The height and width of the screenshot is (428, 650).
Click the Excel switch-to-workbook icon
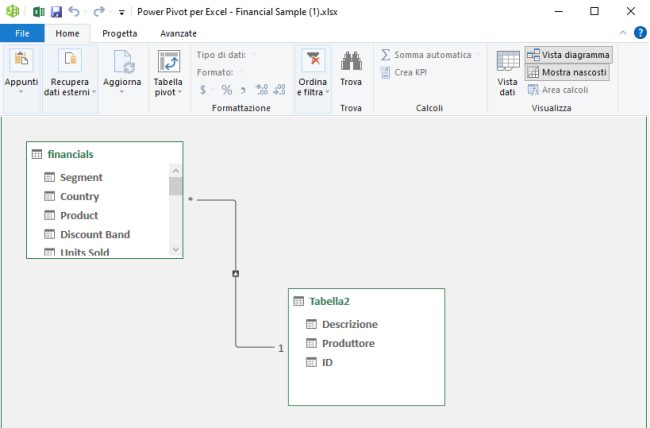39,12
